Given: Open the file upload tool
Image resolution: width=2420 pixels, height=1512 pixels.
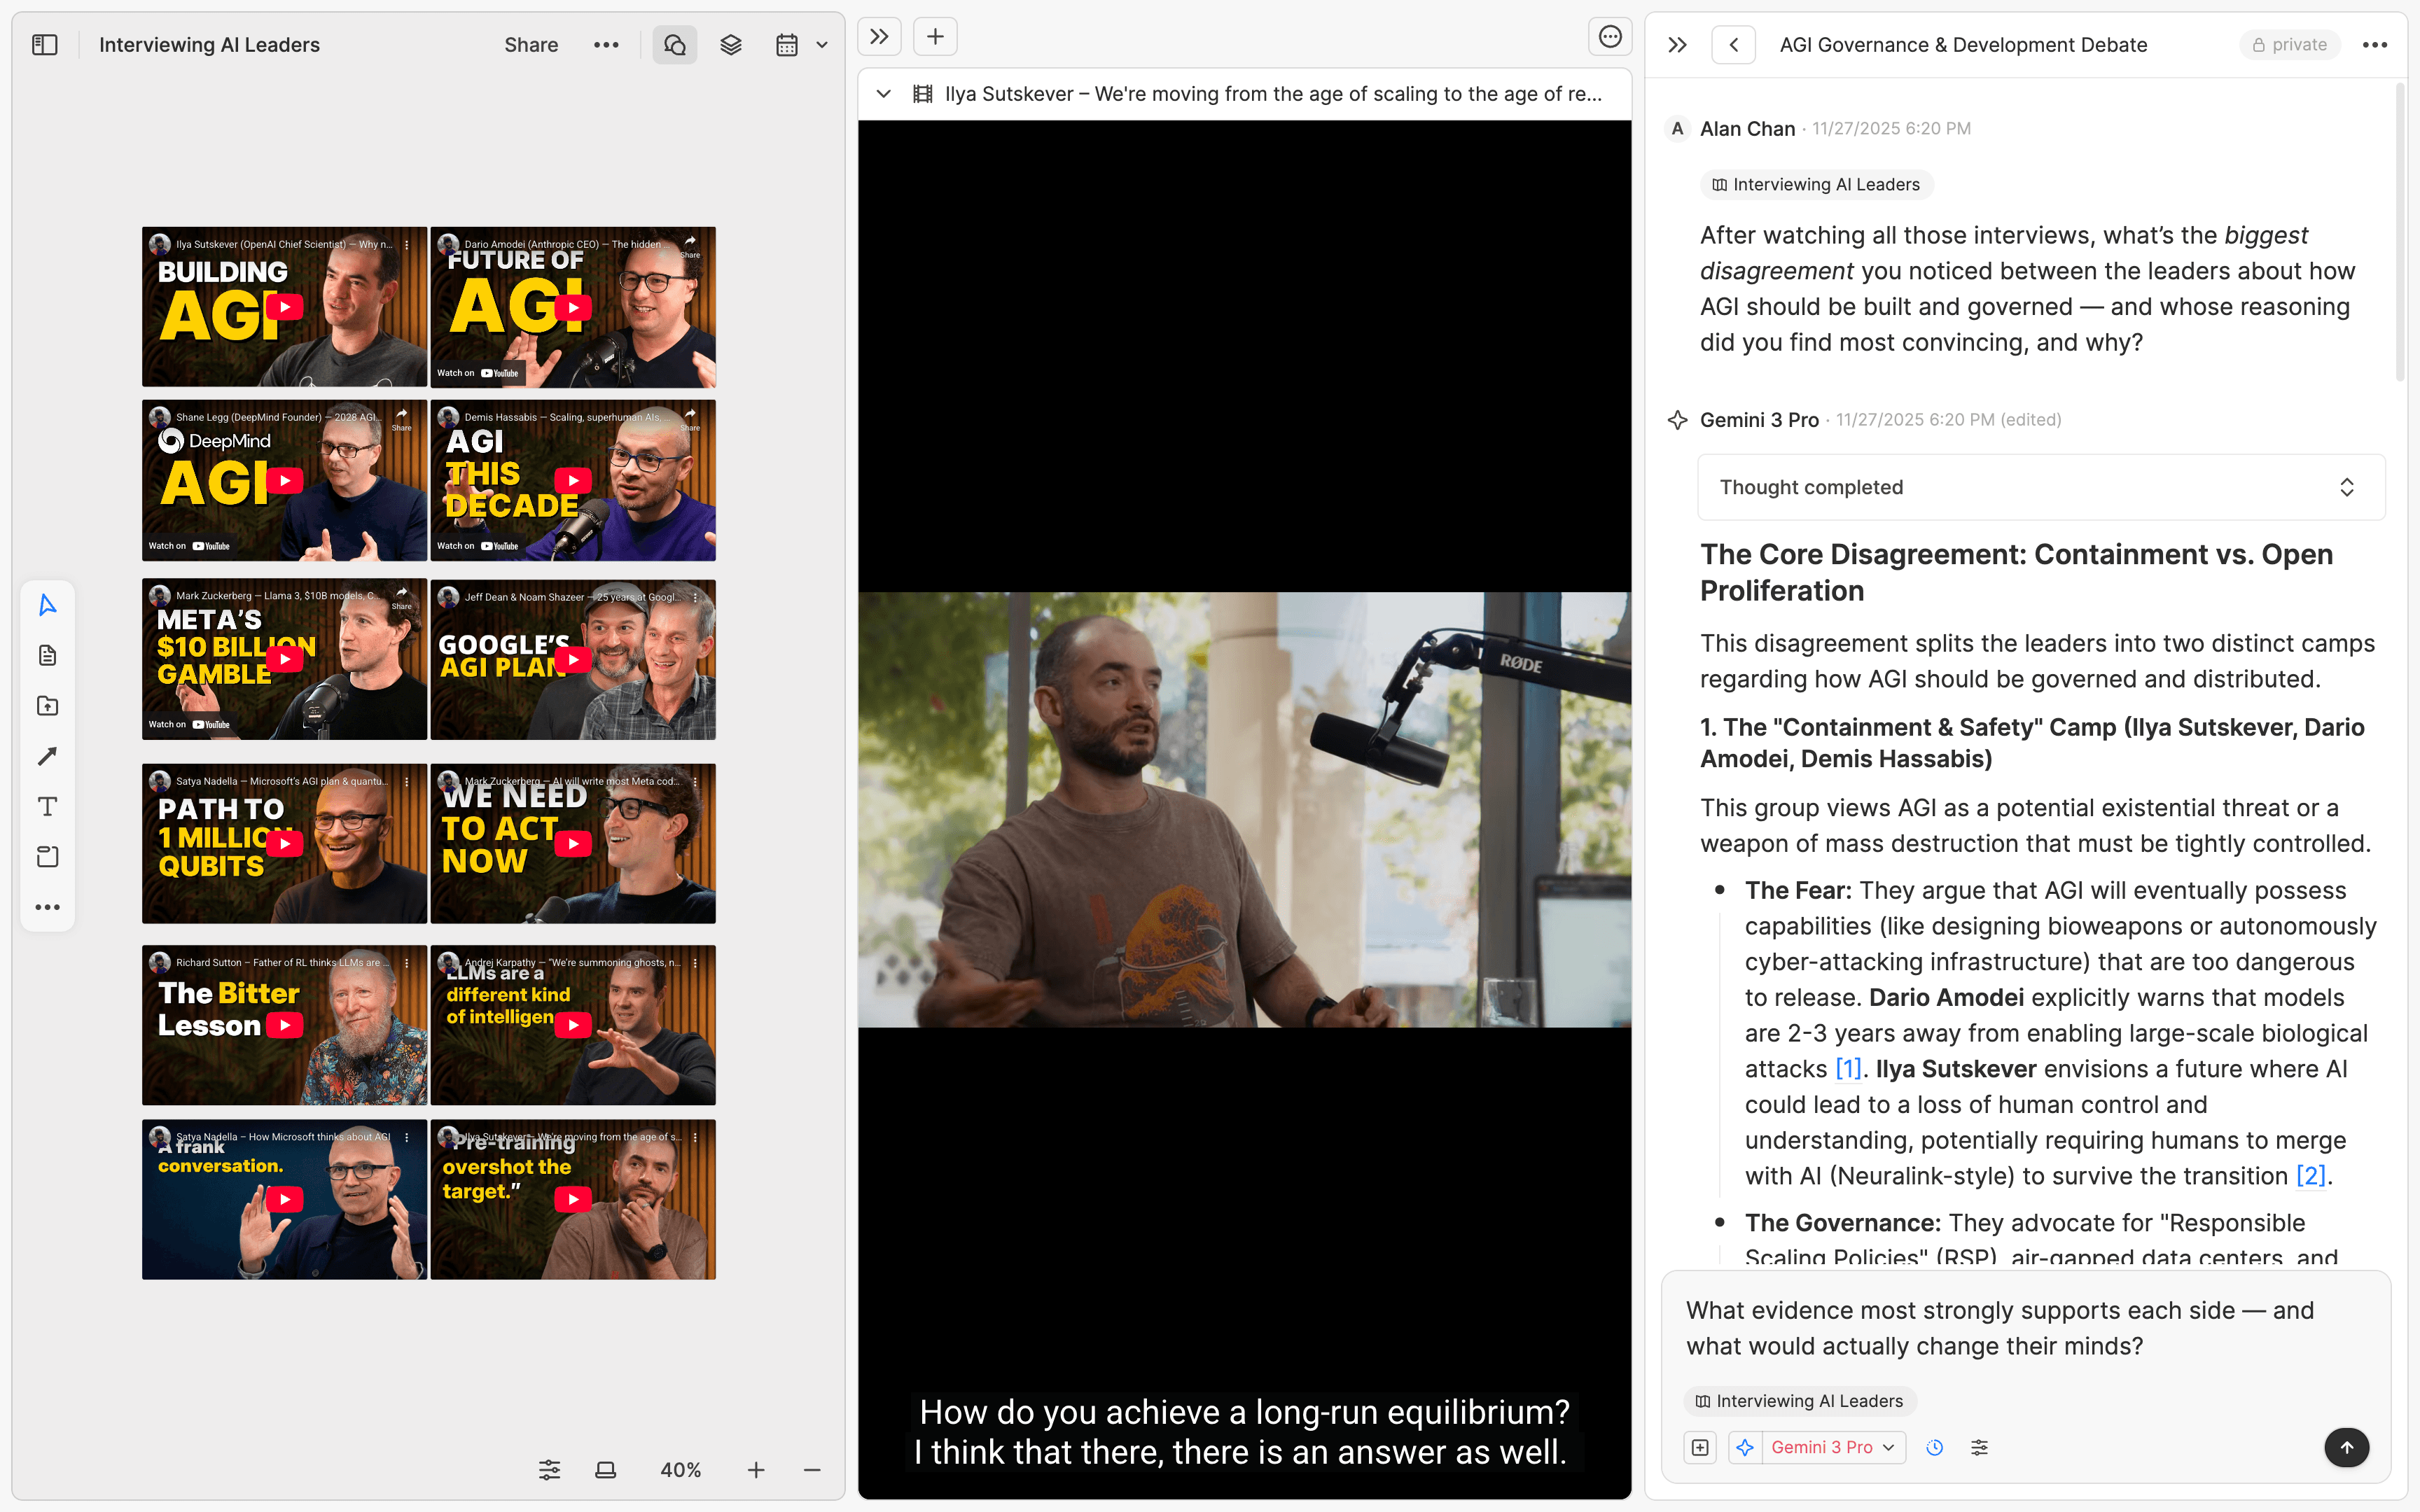Looking at the screenshot, I should pyautogui.click(x=47, y=705).
